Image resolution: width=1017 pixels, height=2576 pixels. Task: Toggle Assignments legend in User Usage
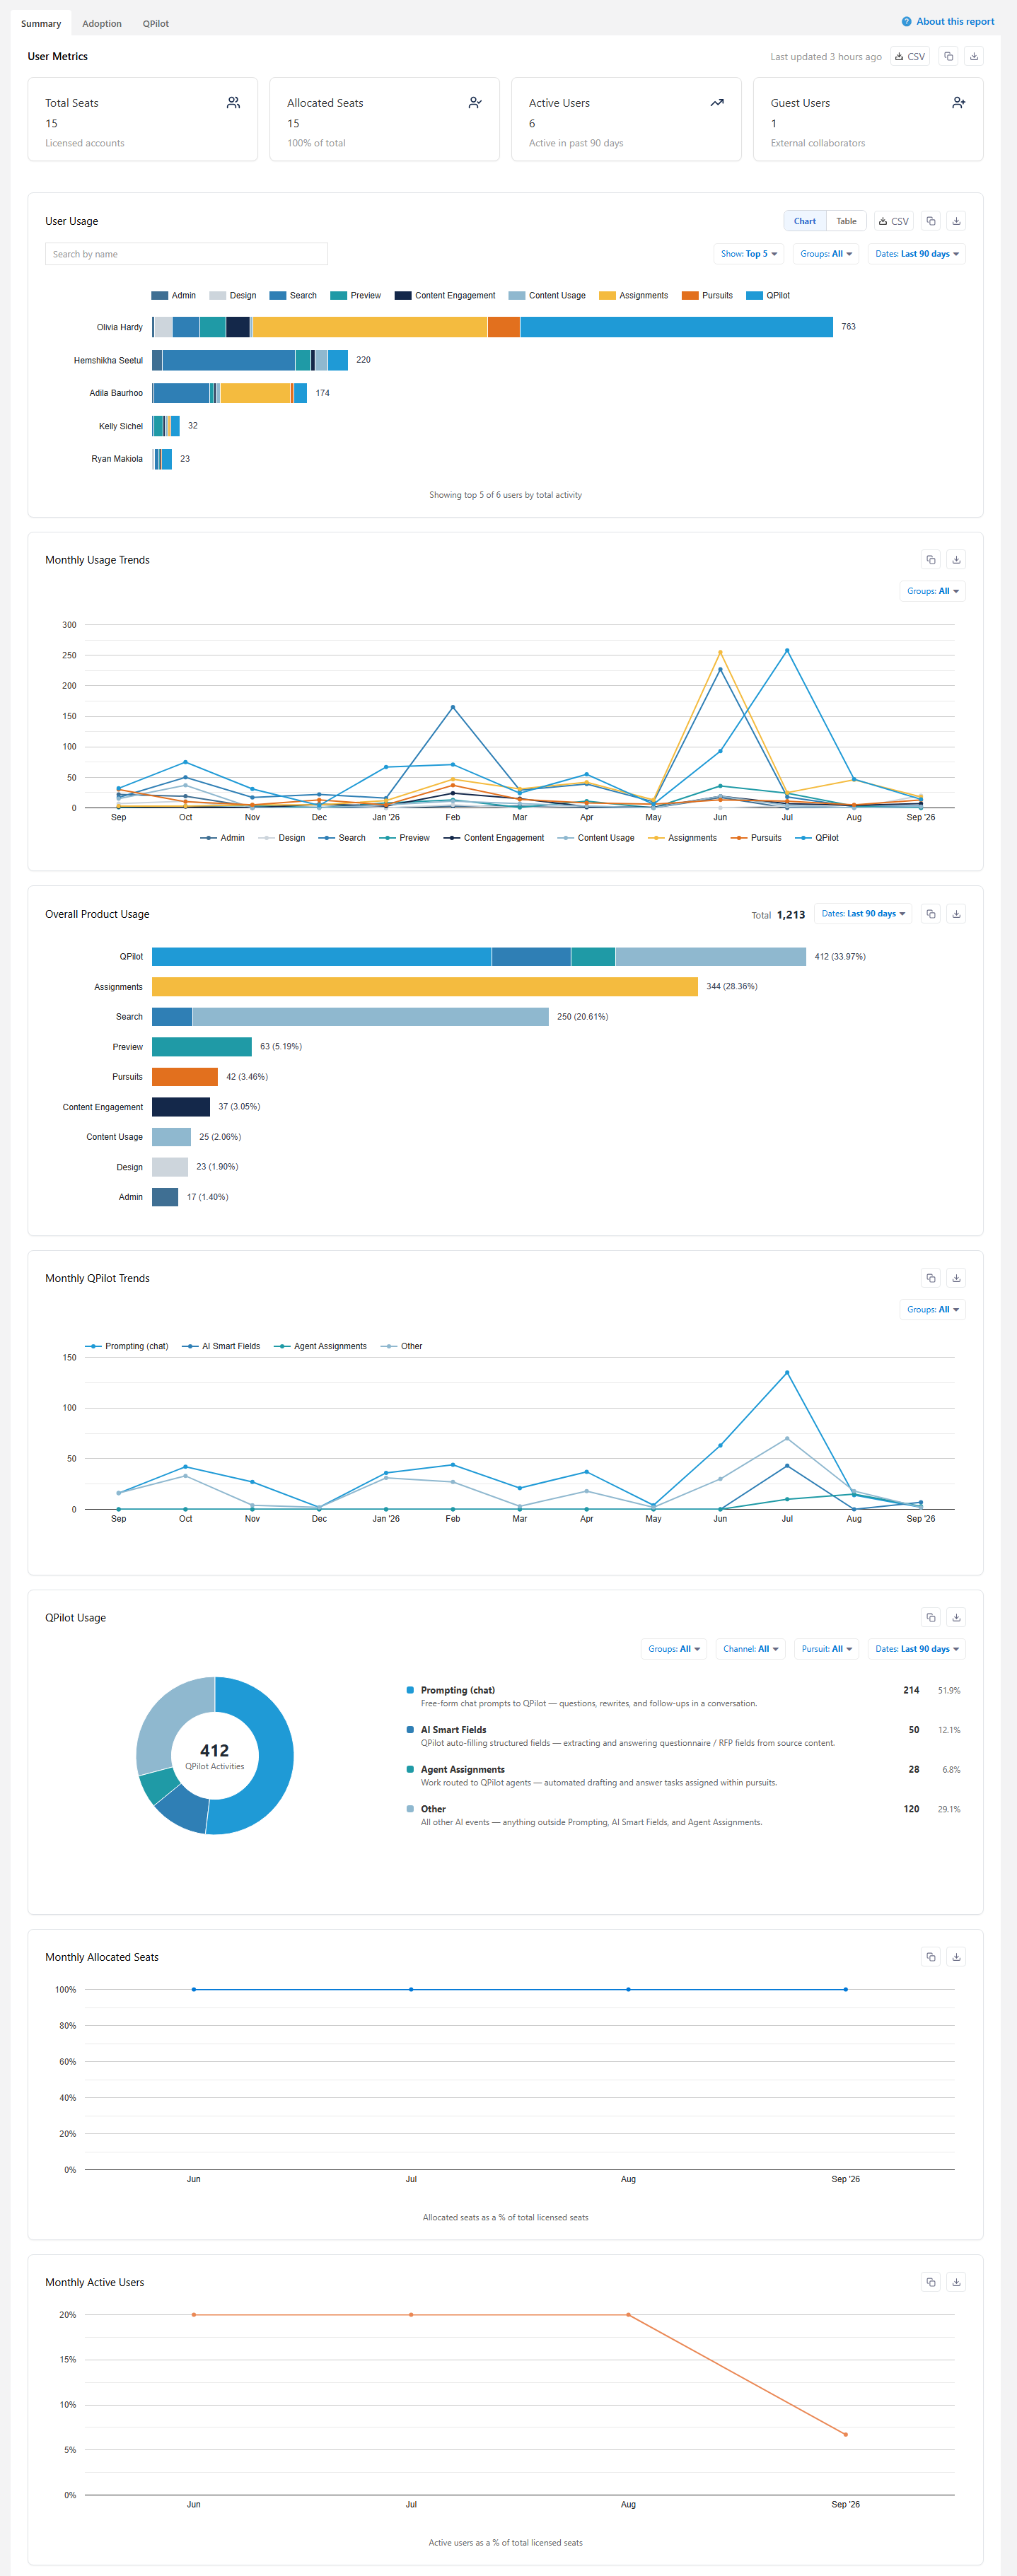click(633, 295)
